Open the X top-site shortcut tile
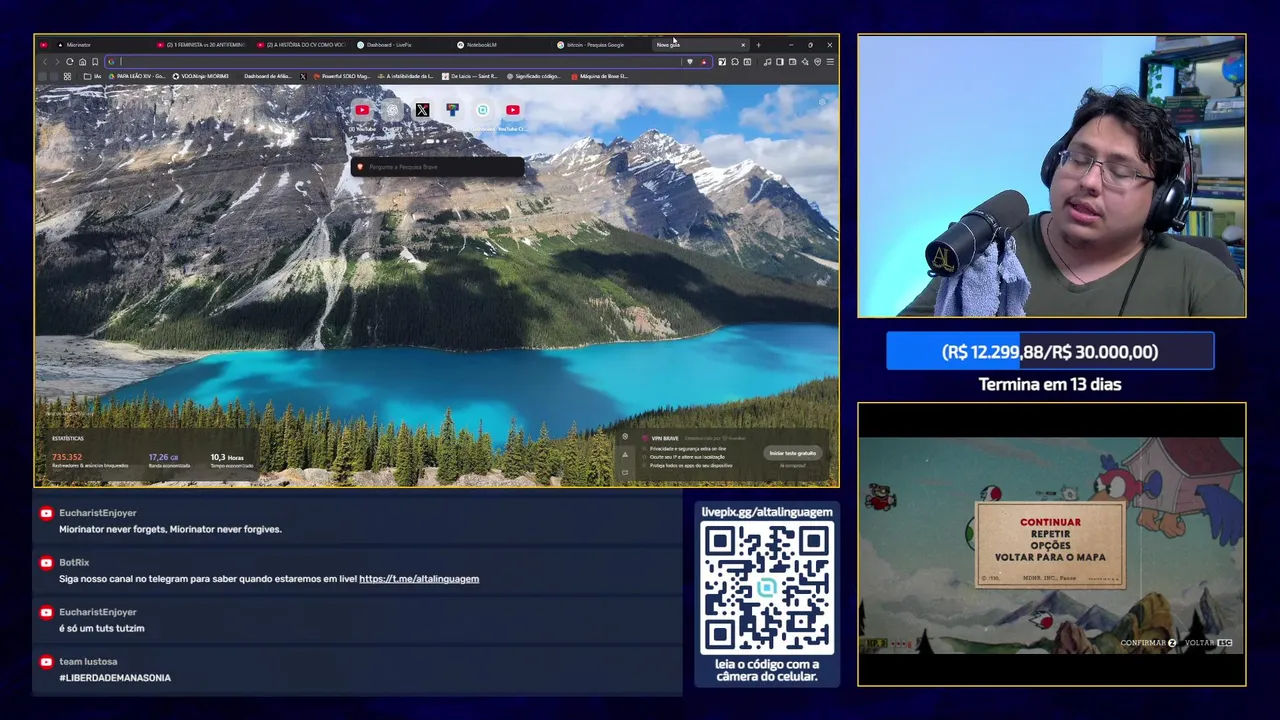 click(x=422, y=110)
